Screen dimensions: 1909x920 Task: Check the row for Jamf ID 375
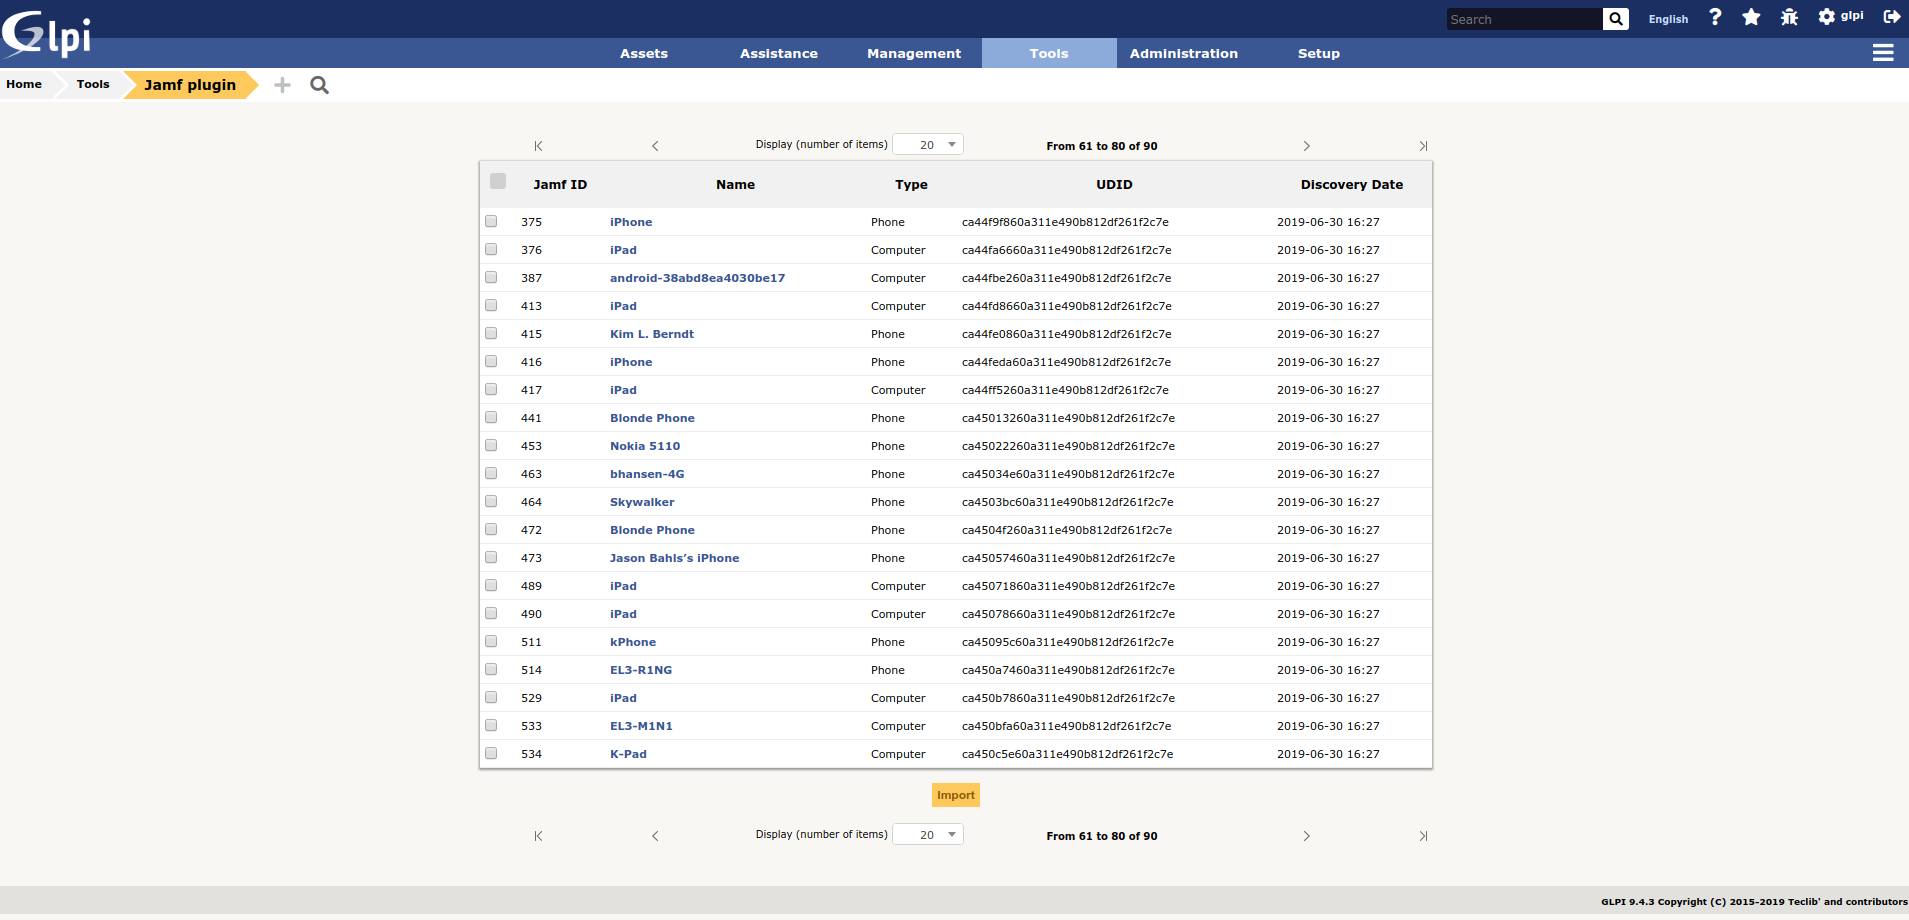[491, 221]
